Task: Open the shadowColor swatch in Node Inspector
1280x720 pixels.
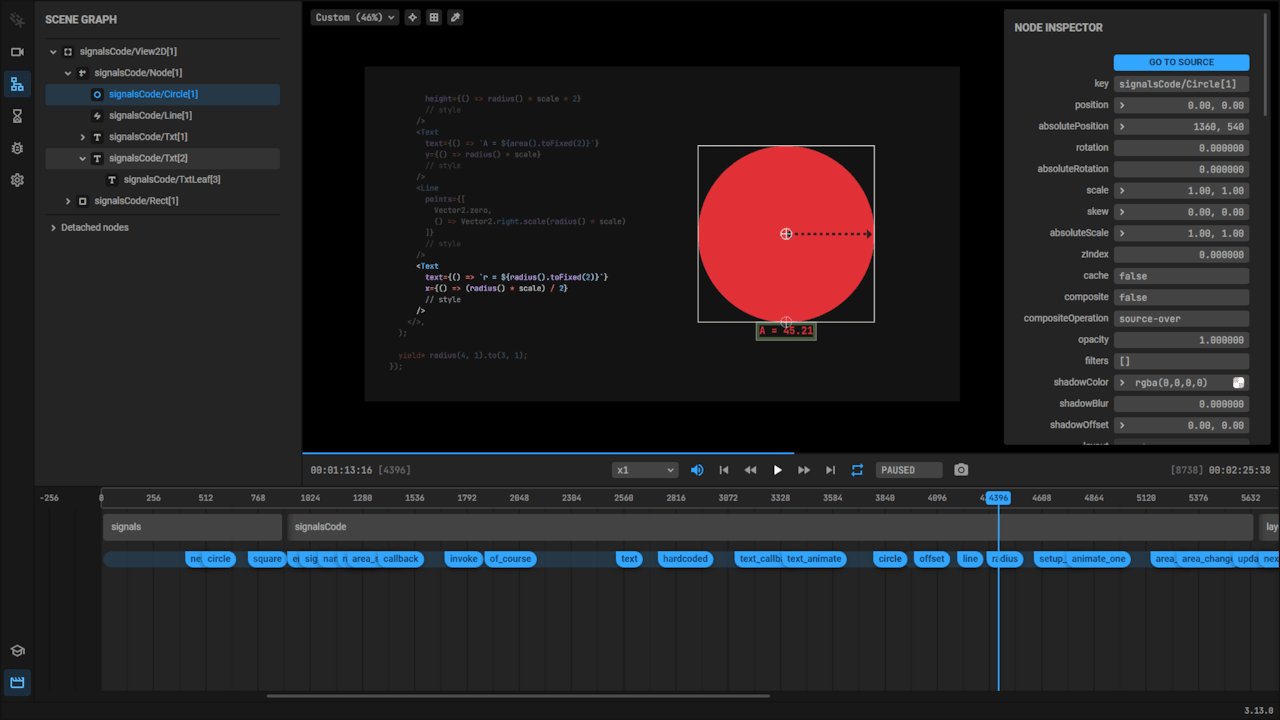Action: [x=1237, y=382]
